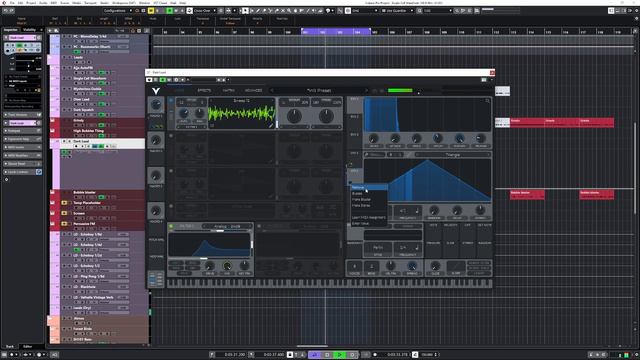This screenshot has width=640, height=360.
Task: Switch to the Visibility tab
Action: [29, 30]
